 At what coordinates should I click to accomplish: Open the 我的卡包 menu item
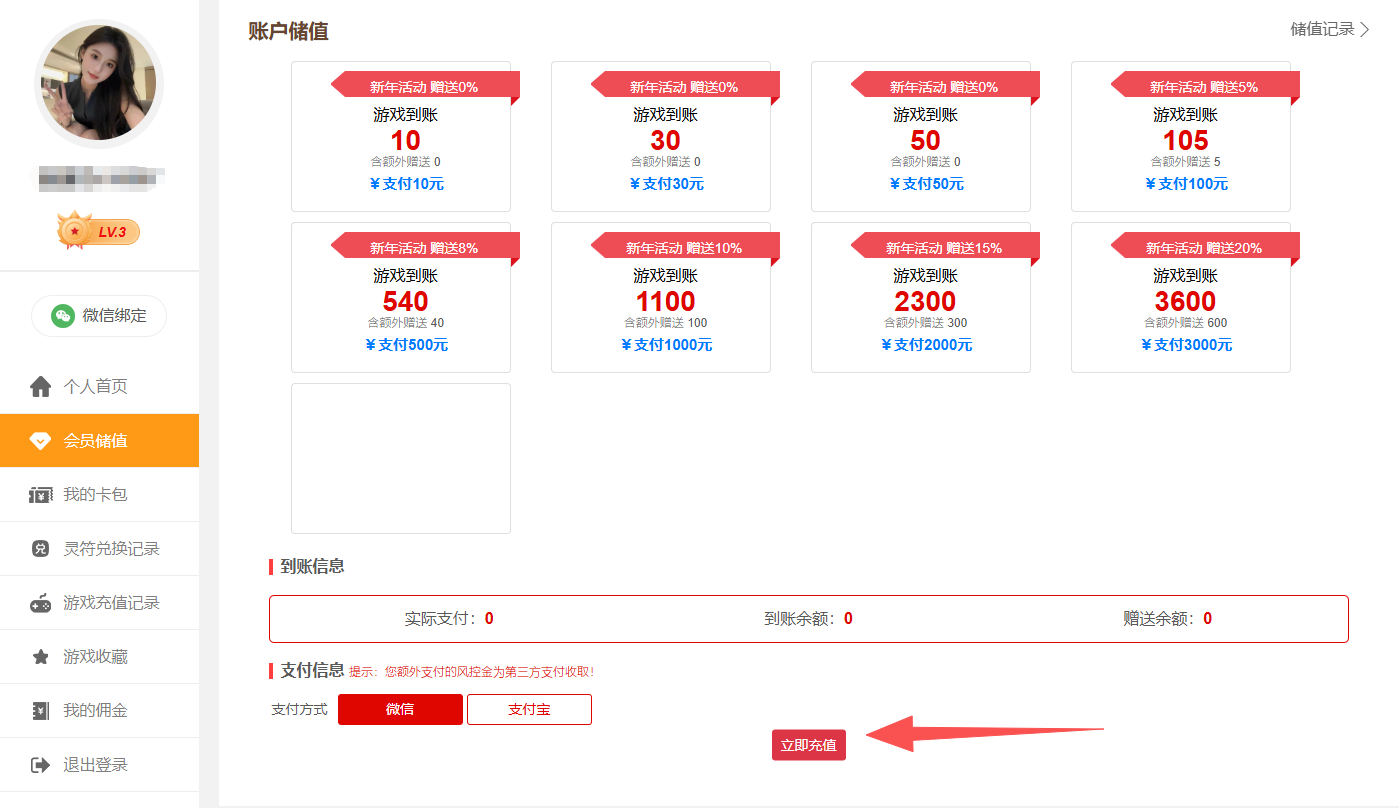96,495
